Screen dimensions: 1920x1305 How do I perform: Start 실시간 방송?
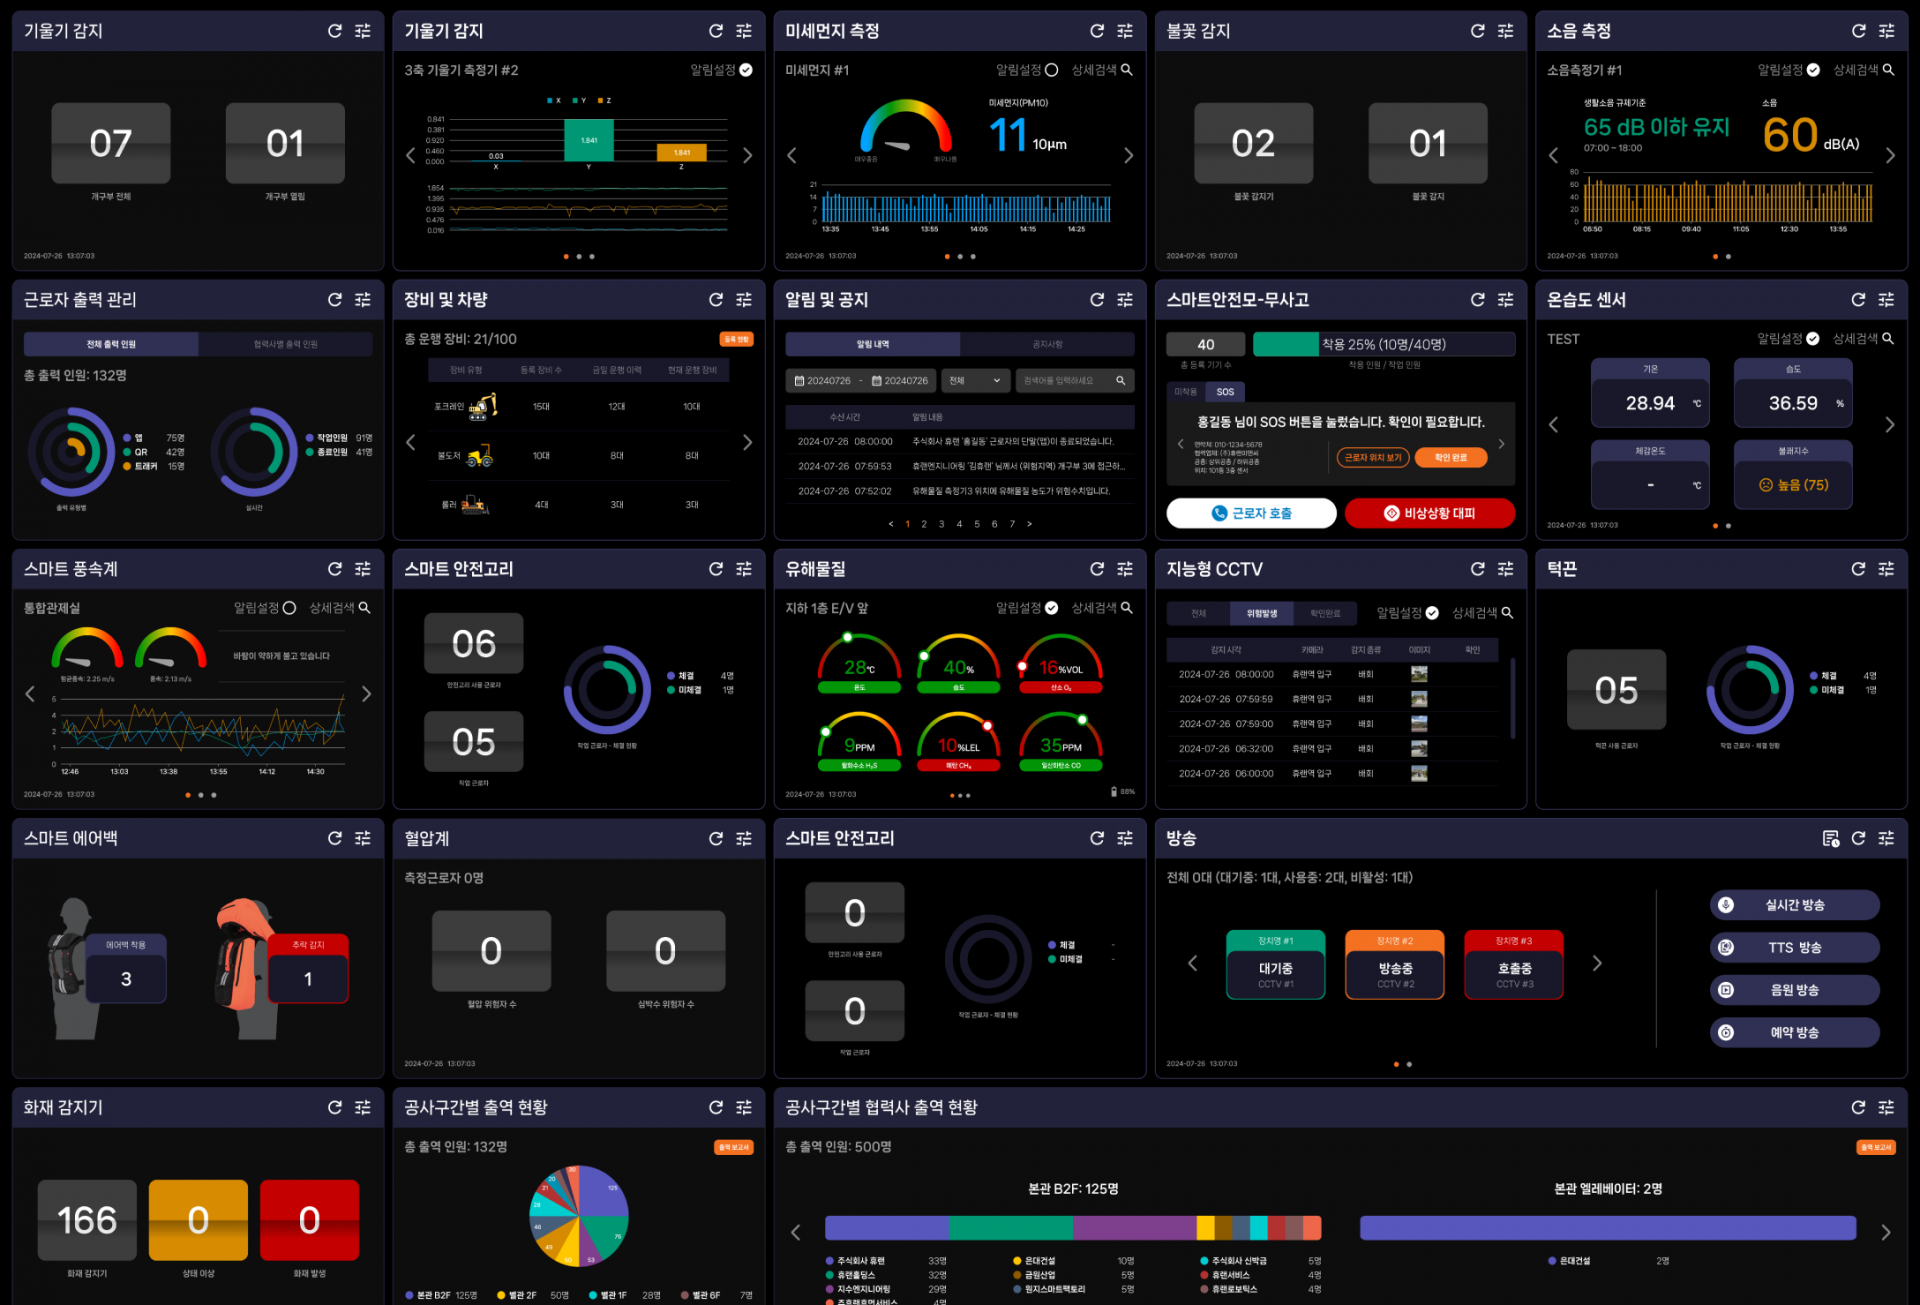click(x=1794, y=905)
